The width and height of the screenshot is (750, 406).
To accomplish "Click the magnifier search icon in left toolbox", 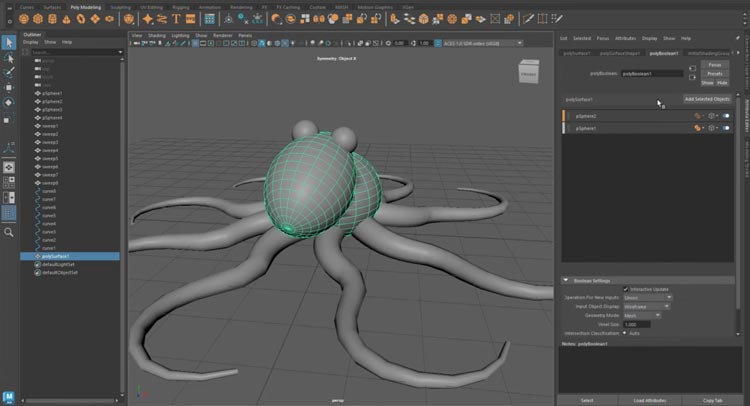I will 9,232.
